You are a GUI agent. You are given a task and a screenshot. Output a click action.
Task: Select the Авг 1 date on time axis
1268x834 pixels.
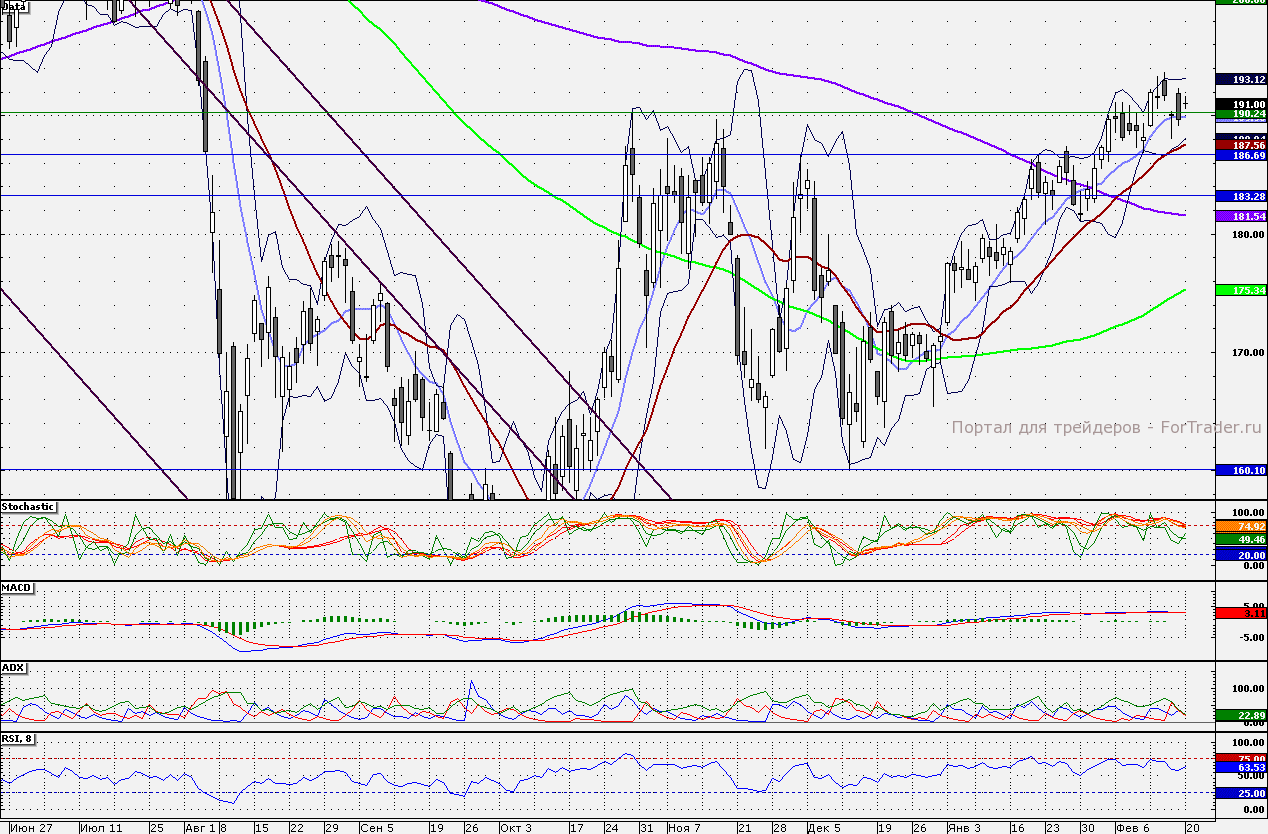click(x=200, y=828)
